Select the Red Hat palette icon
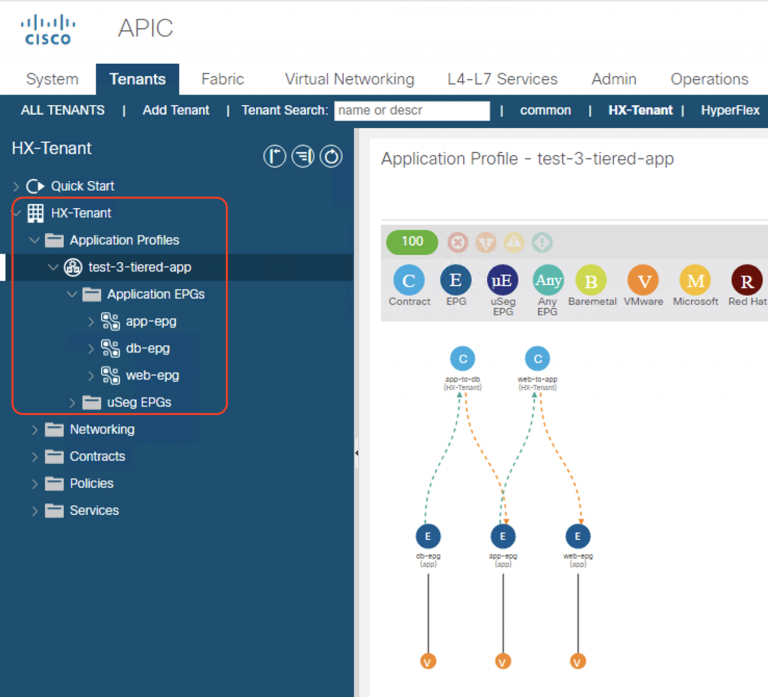768x697 pixels. pyautogui.click(x=746, y=280)
